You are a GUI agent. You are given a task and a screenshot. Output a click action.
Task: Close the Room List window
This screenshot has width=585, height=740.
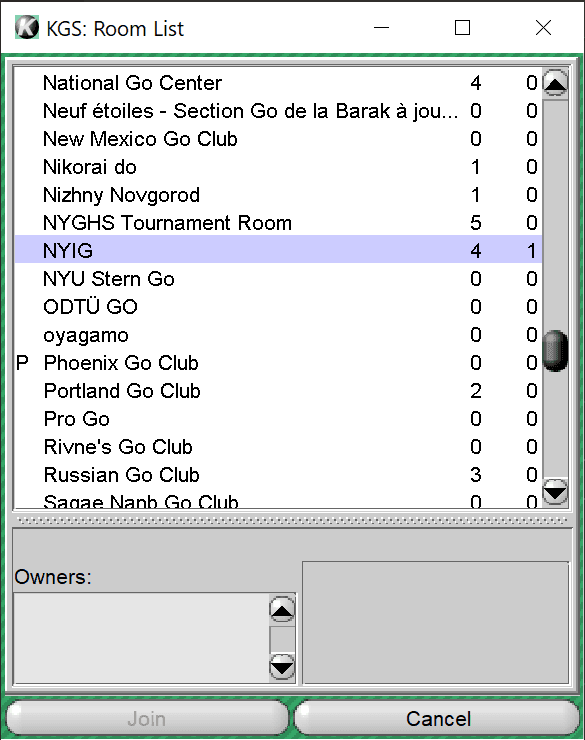coord(543,27)
